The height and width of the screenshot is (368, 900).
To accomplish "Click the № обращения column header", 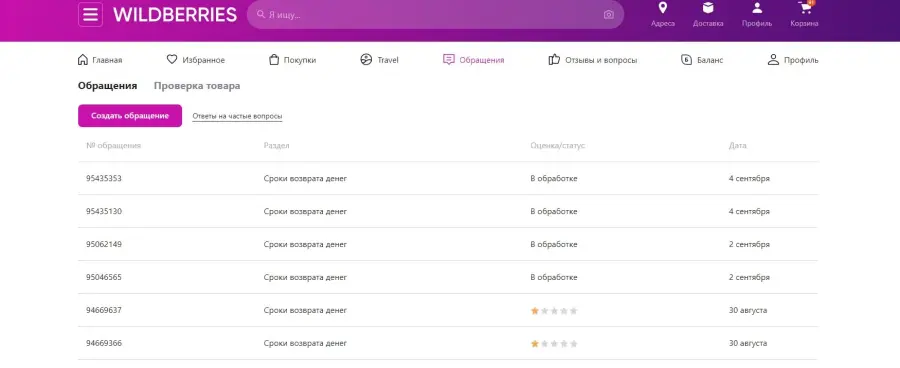I will tap(114, 146).
